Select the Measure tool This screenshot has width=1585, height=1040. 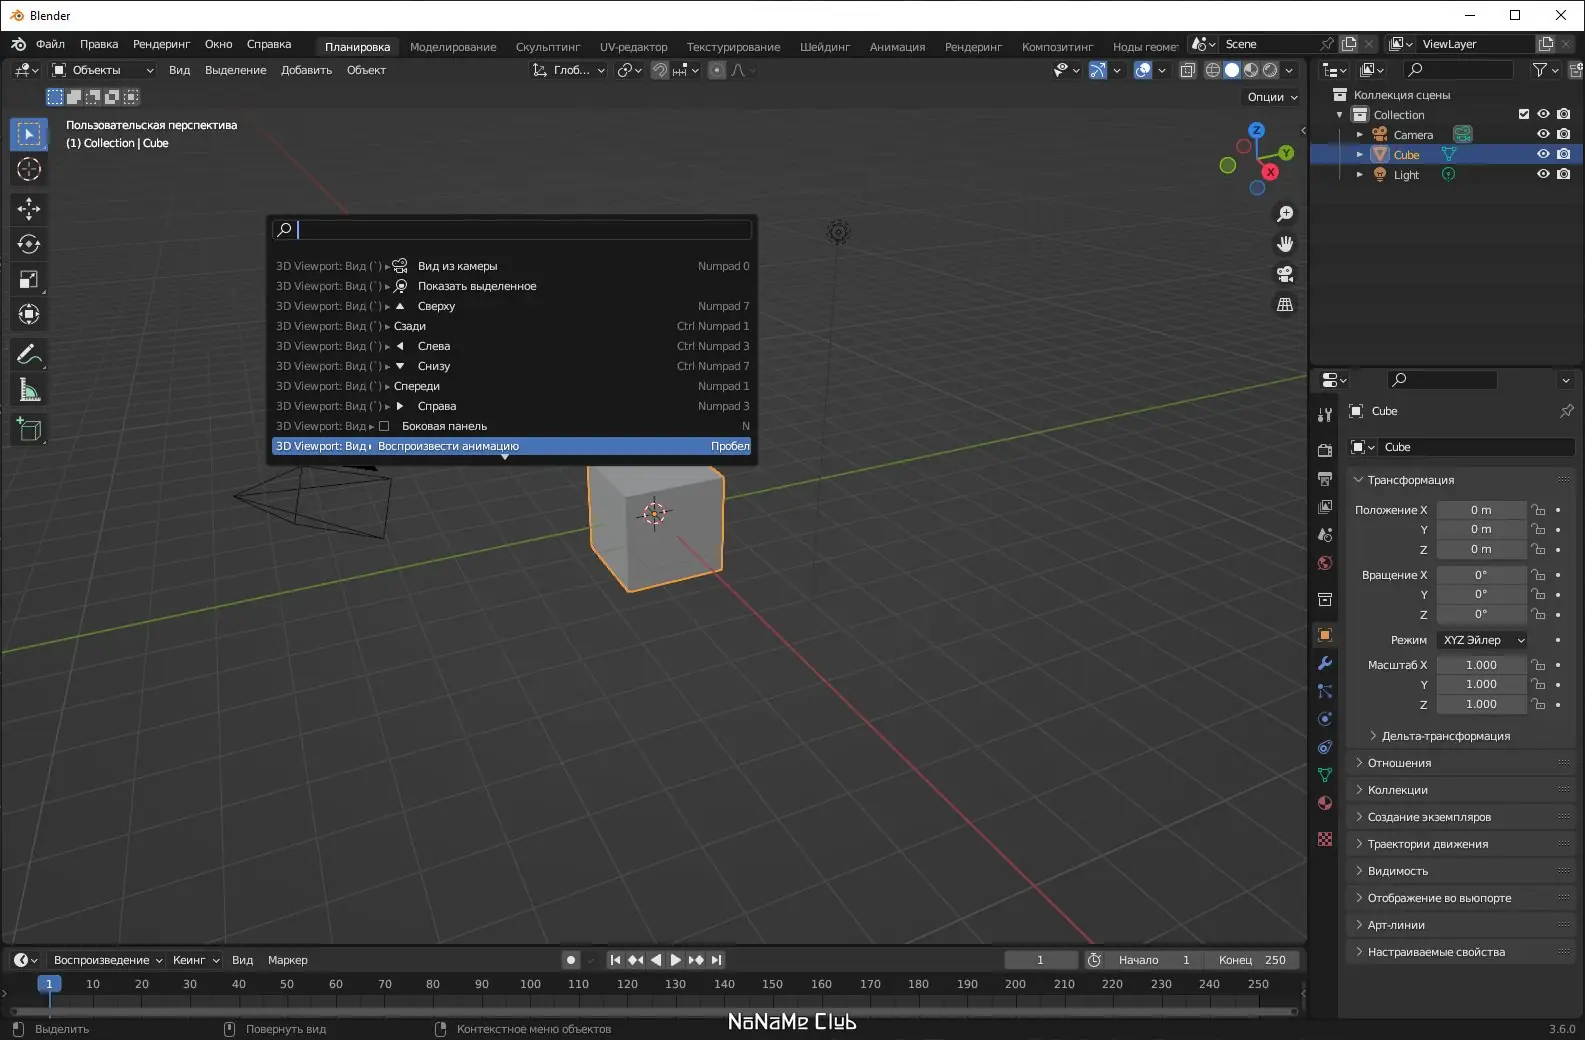[29, 391]
